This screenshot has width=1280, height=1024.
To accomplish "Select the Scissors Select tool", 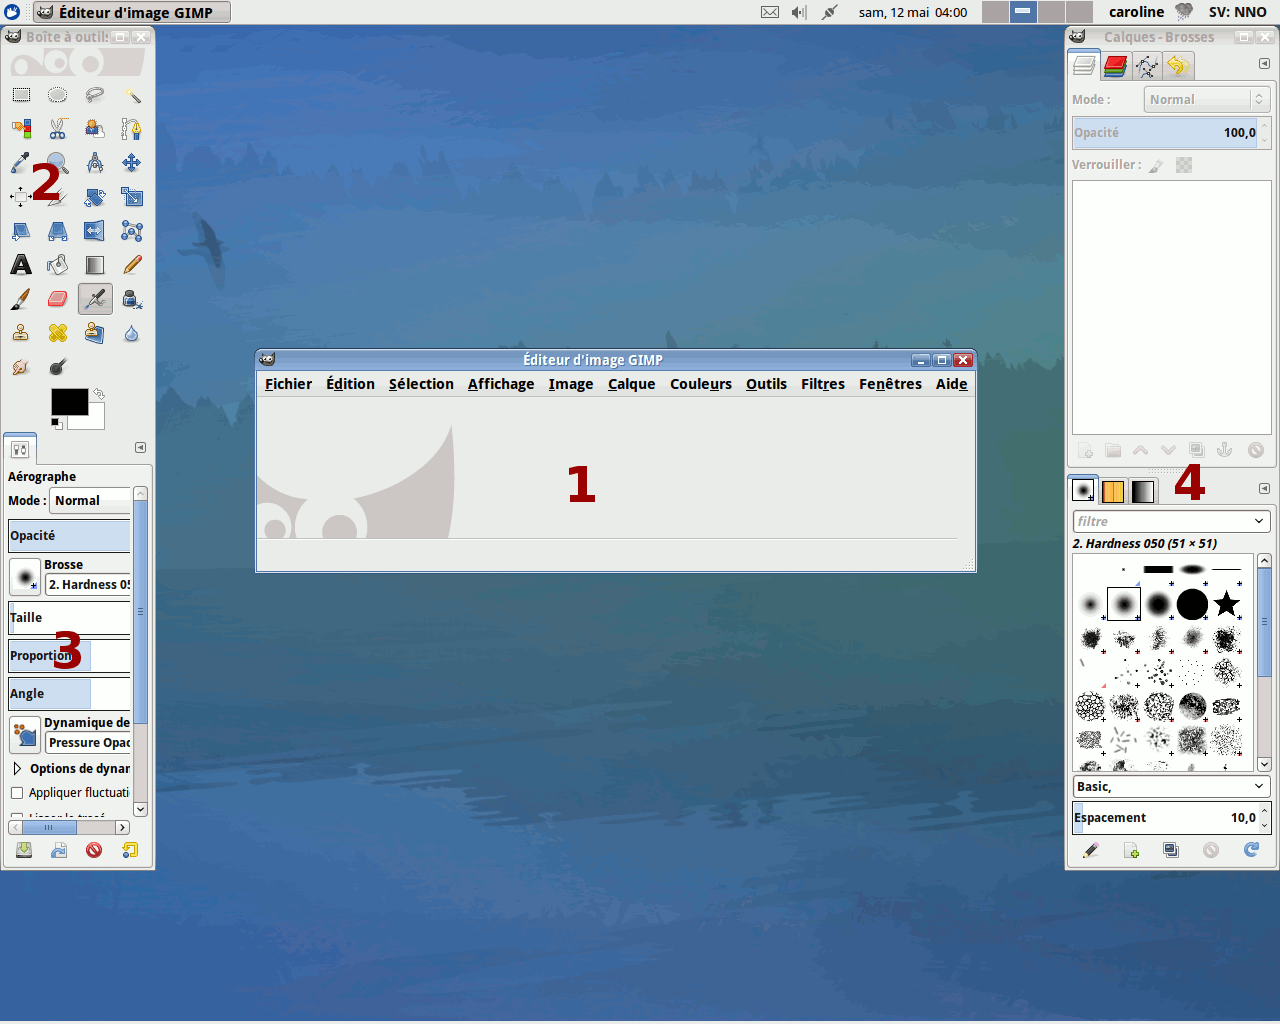I will click(58, 129).
